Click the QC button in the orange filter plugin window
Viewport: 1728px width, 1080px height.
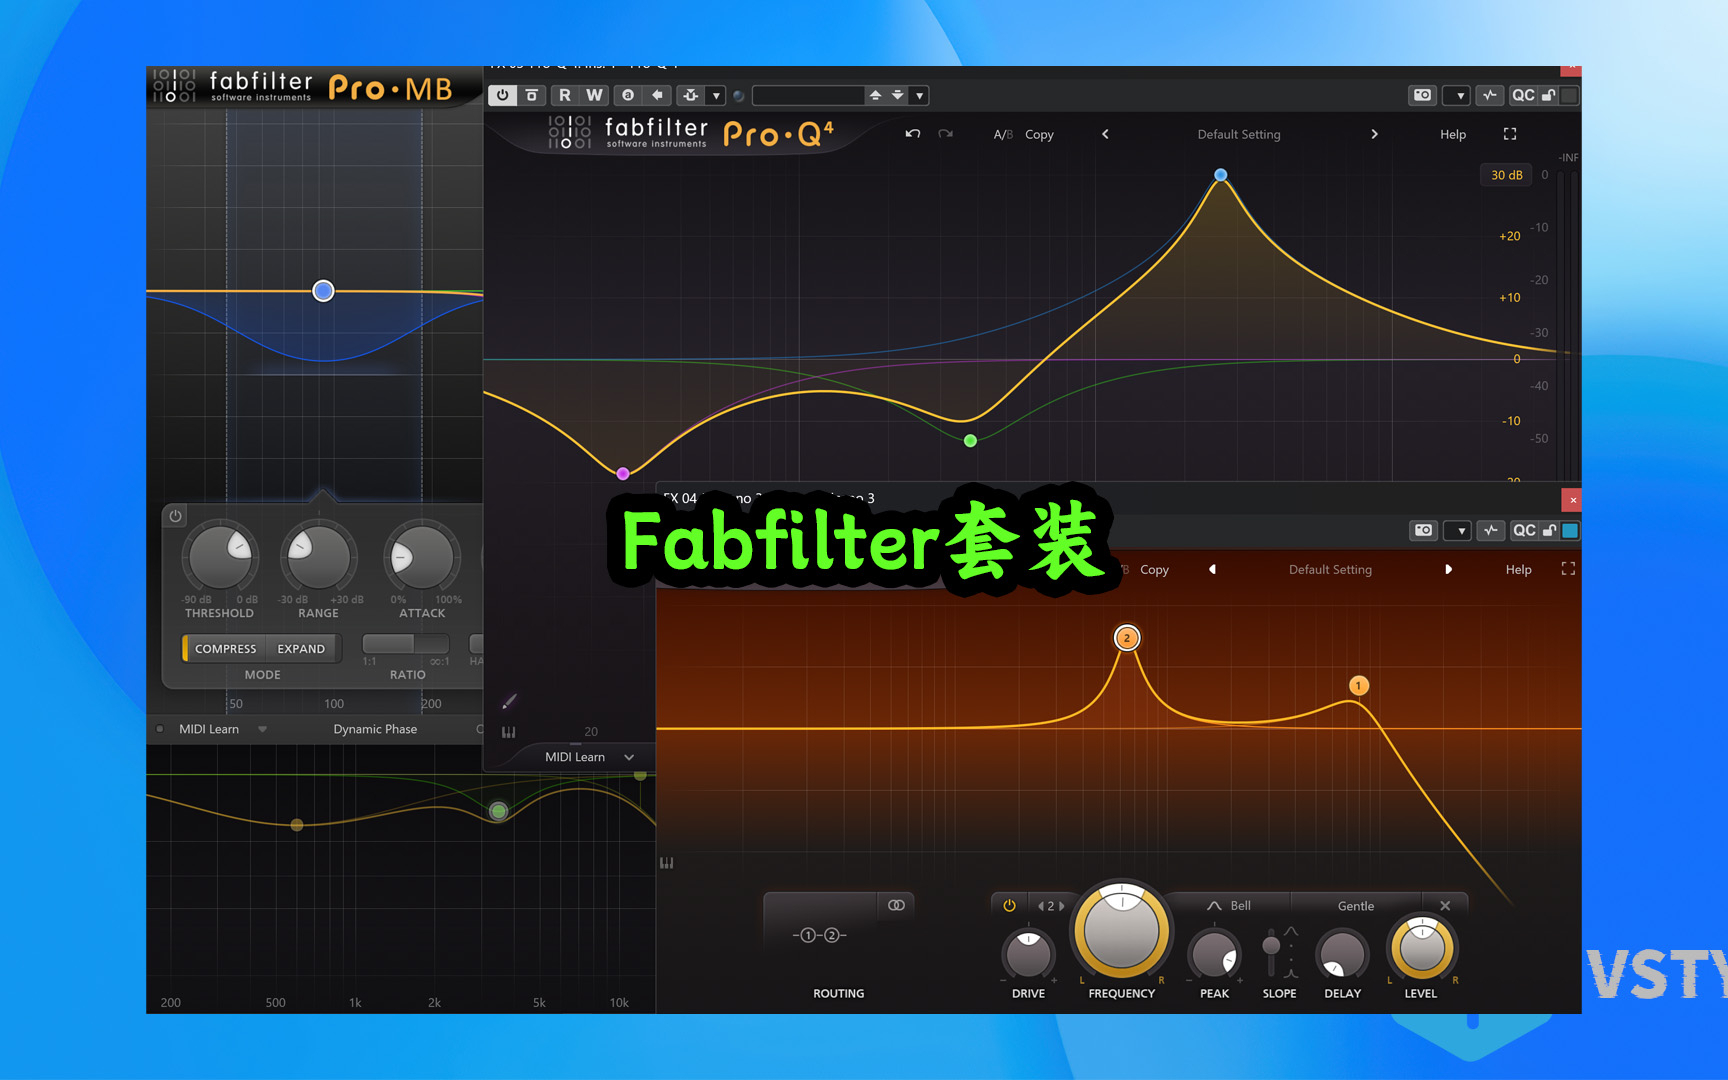pos(1524,530)
